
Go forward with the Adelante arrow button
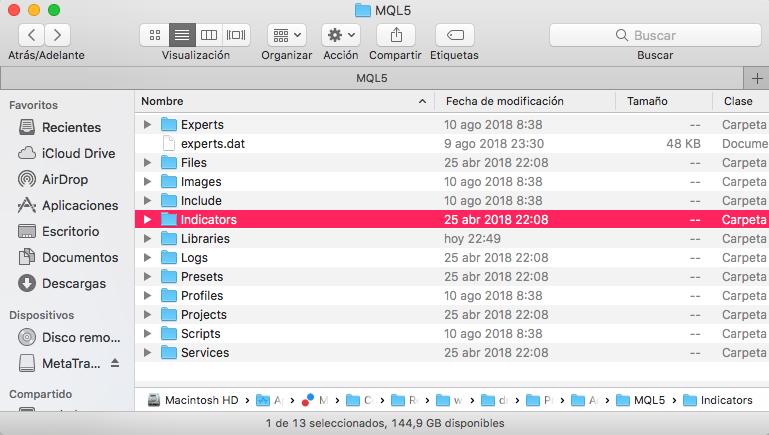click(x=57, y=35)
